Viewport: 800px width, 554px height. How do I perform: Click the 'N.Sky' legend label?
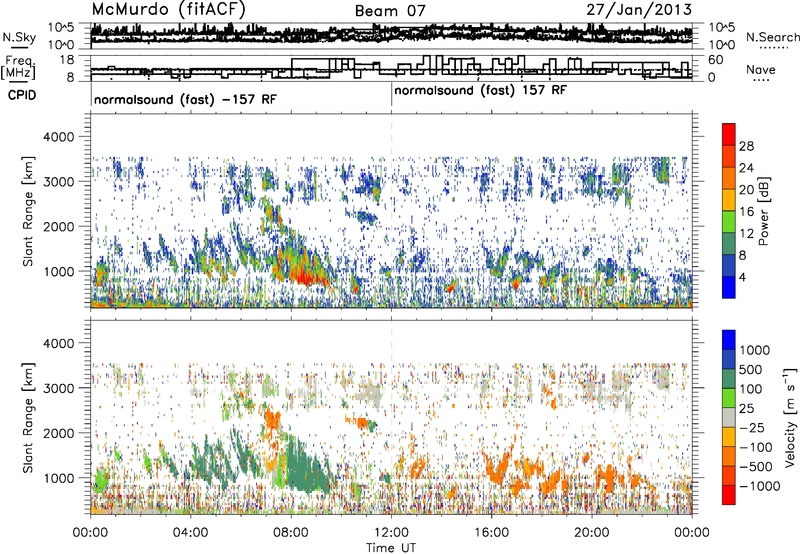pos(19,37)
